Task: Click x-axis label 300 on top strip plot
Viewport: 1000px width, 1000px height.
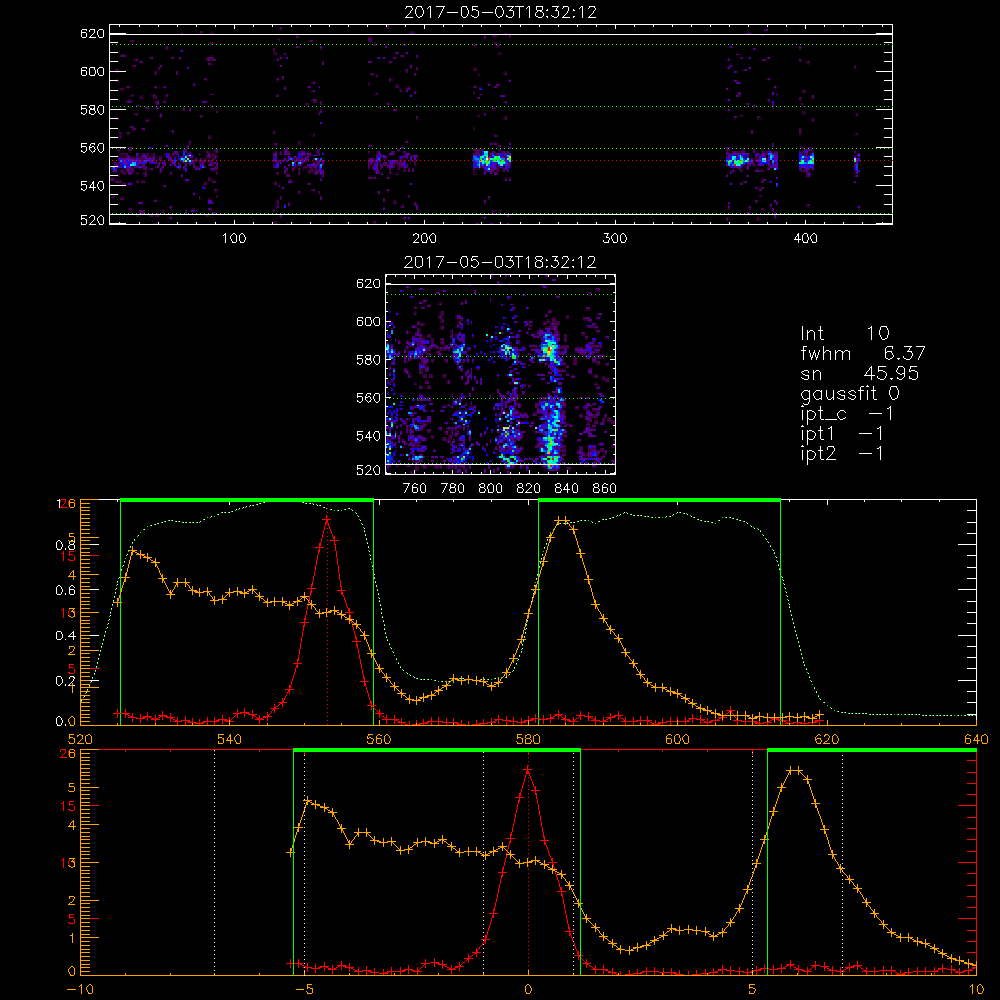Action: coord(615,239)
